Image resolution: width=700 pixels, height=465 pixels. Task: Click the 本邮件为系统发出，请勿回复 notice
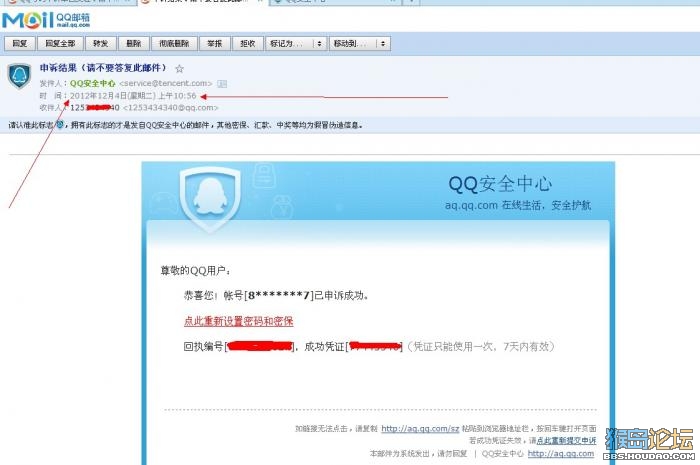click(x=418, y=453)
